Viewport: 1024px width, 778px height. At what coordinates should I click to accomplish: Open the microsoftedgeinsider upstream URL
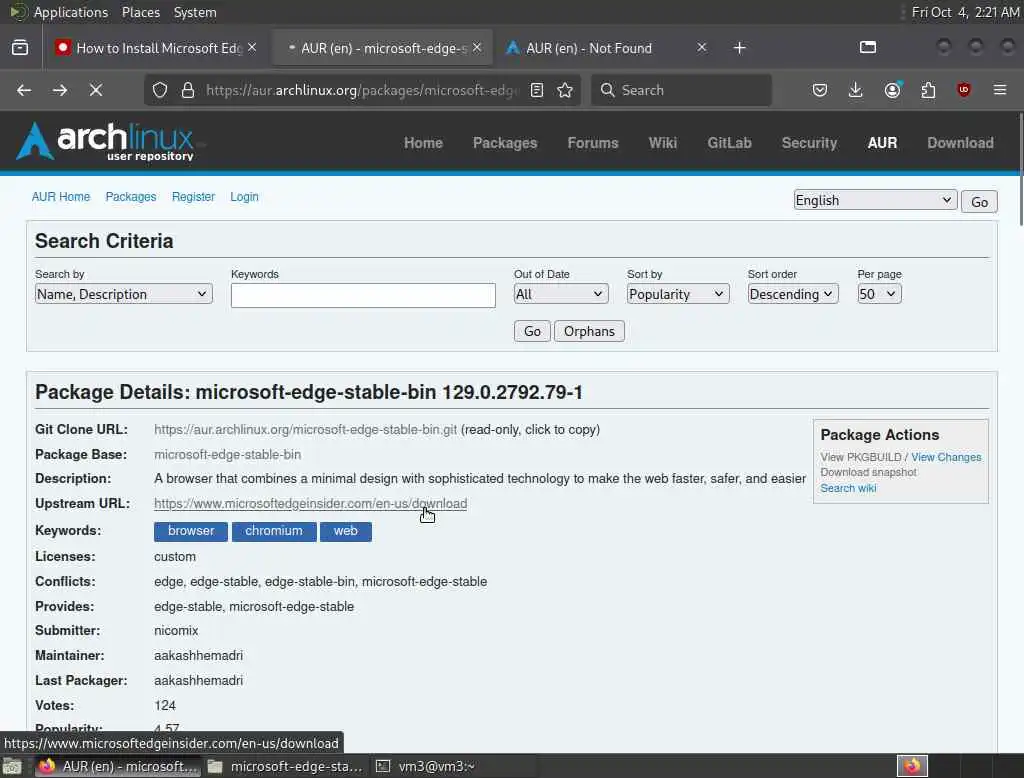(x=310, y=504)
